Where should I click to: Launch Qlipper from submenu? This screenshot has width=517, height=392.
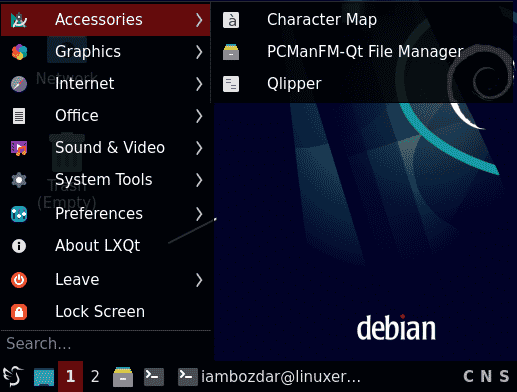click(x=362, y=84)
